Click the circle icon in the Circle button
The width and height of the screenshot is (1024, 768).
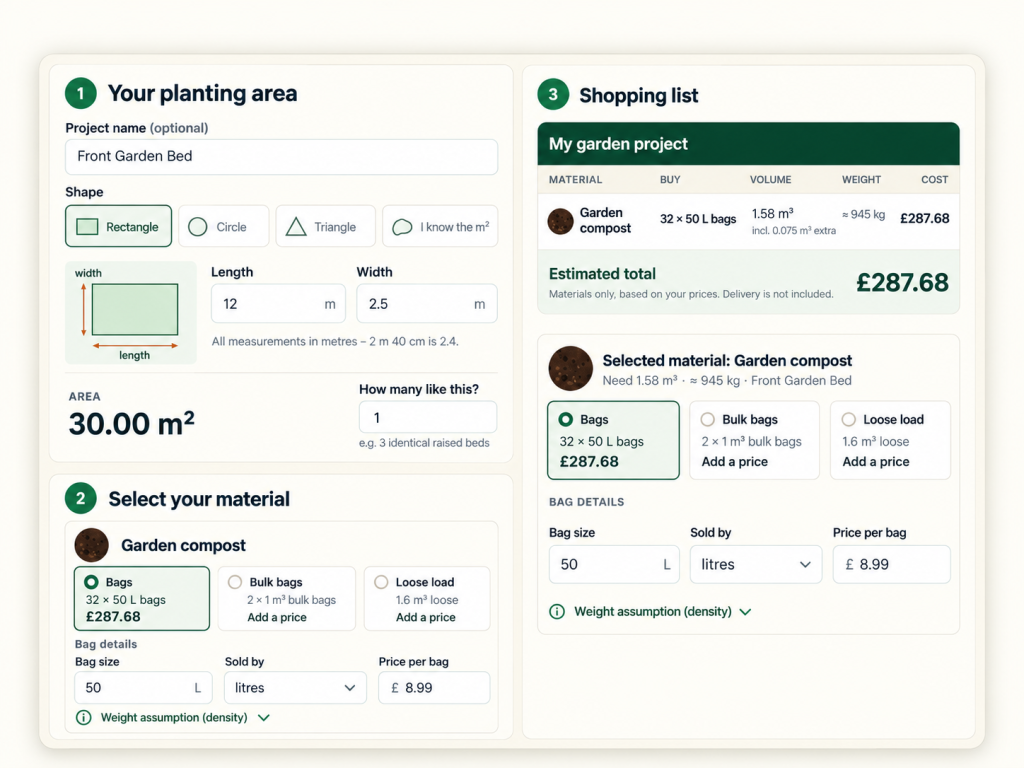coord(198,227)
